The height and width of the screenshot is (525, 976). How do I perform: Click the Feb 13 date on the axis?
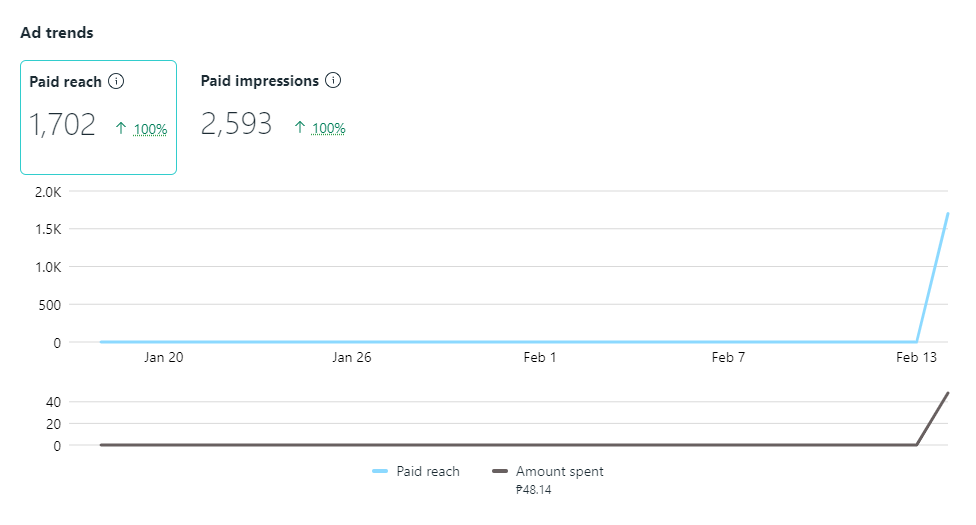coord(915,357)
